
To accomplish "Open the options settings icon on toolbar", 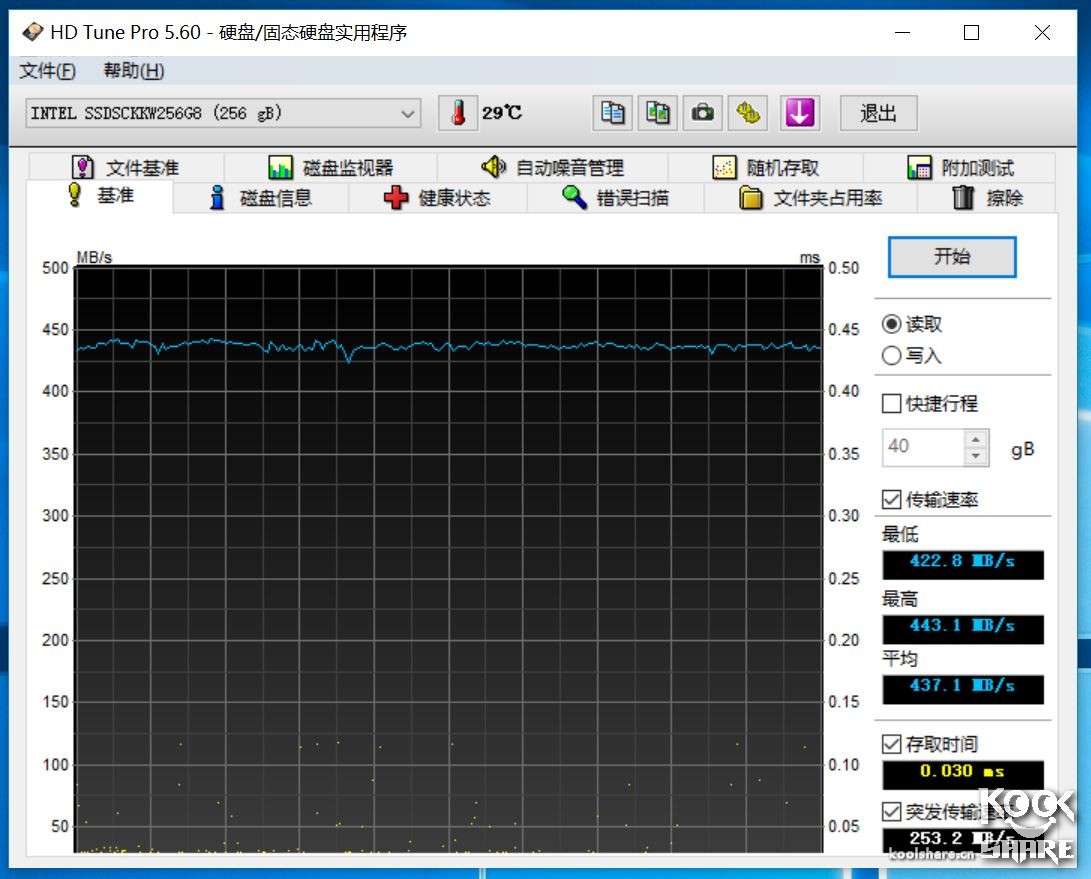I will click(x=748, y=113).
